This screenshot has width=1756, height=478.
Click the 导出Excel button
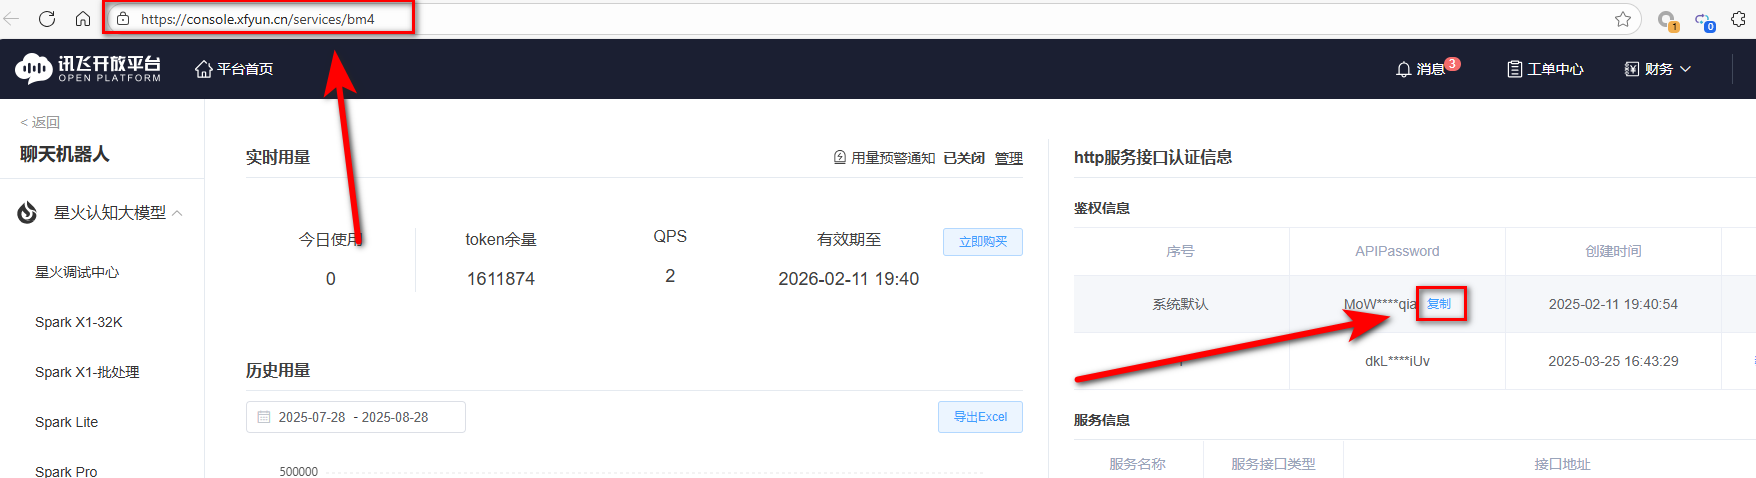(x=980, y=417)
